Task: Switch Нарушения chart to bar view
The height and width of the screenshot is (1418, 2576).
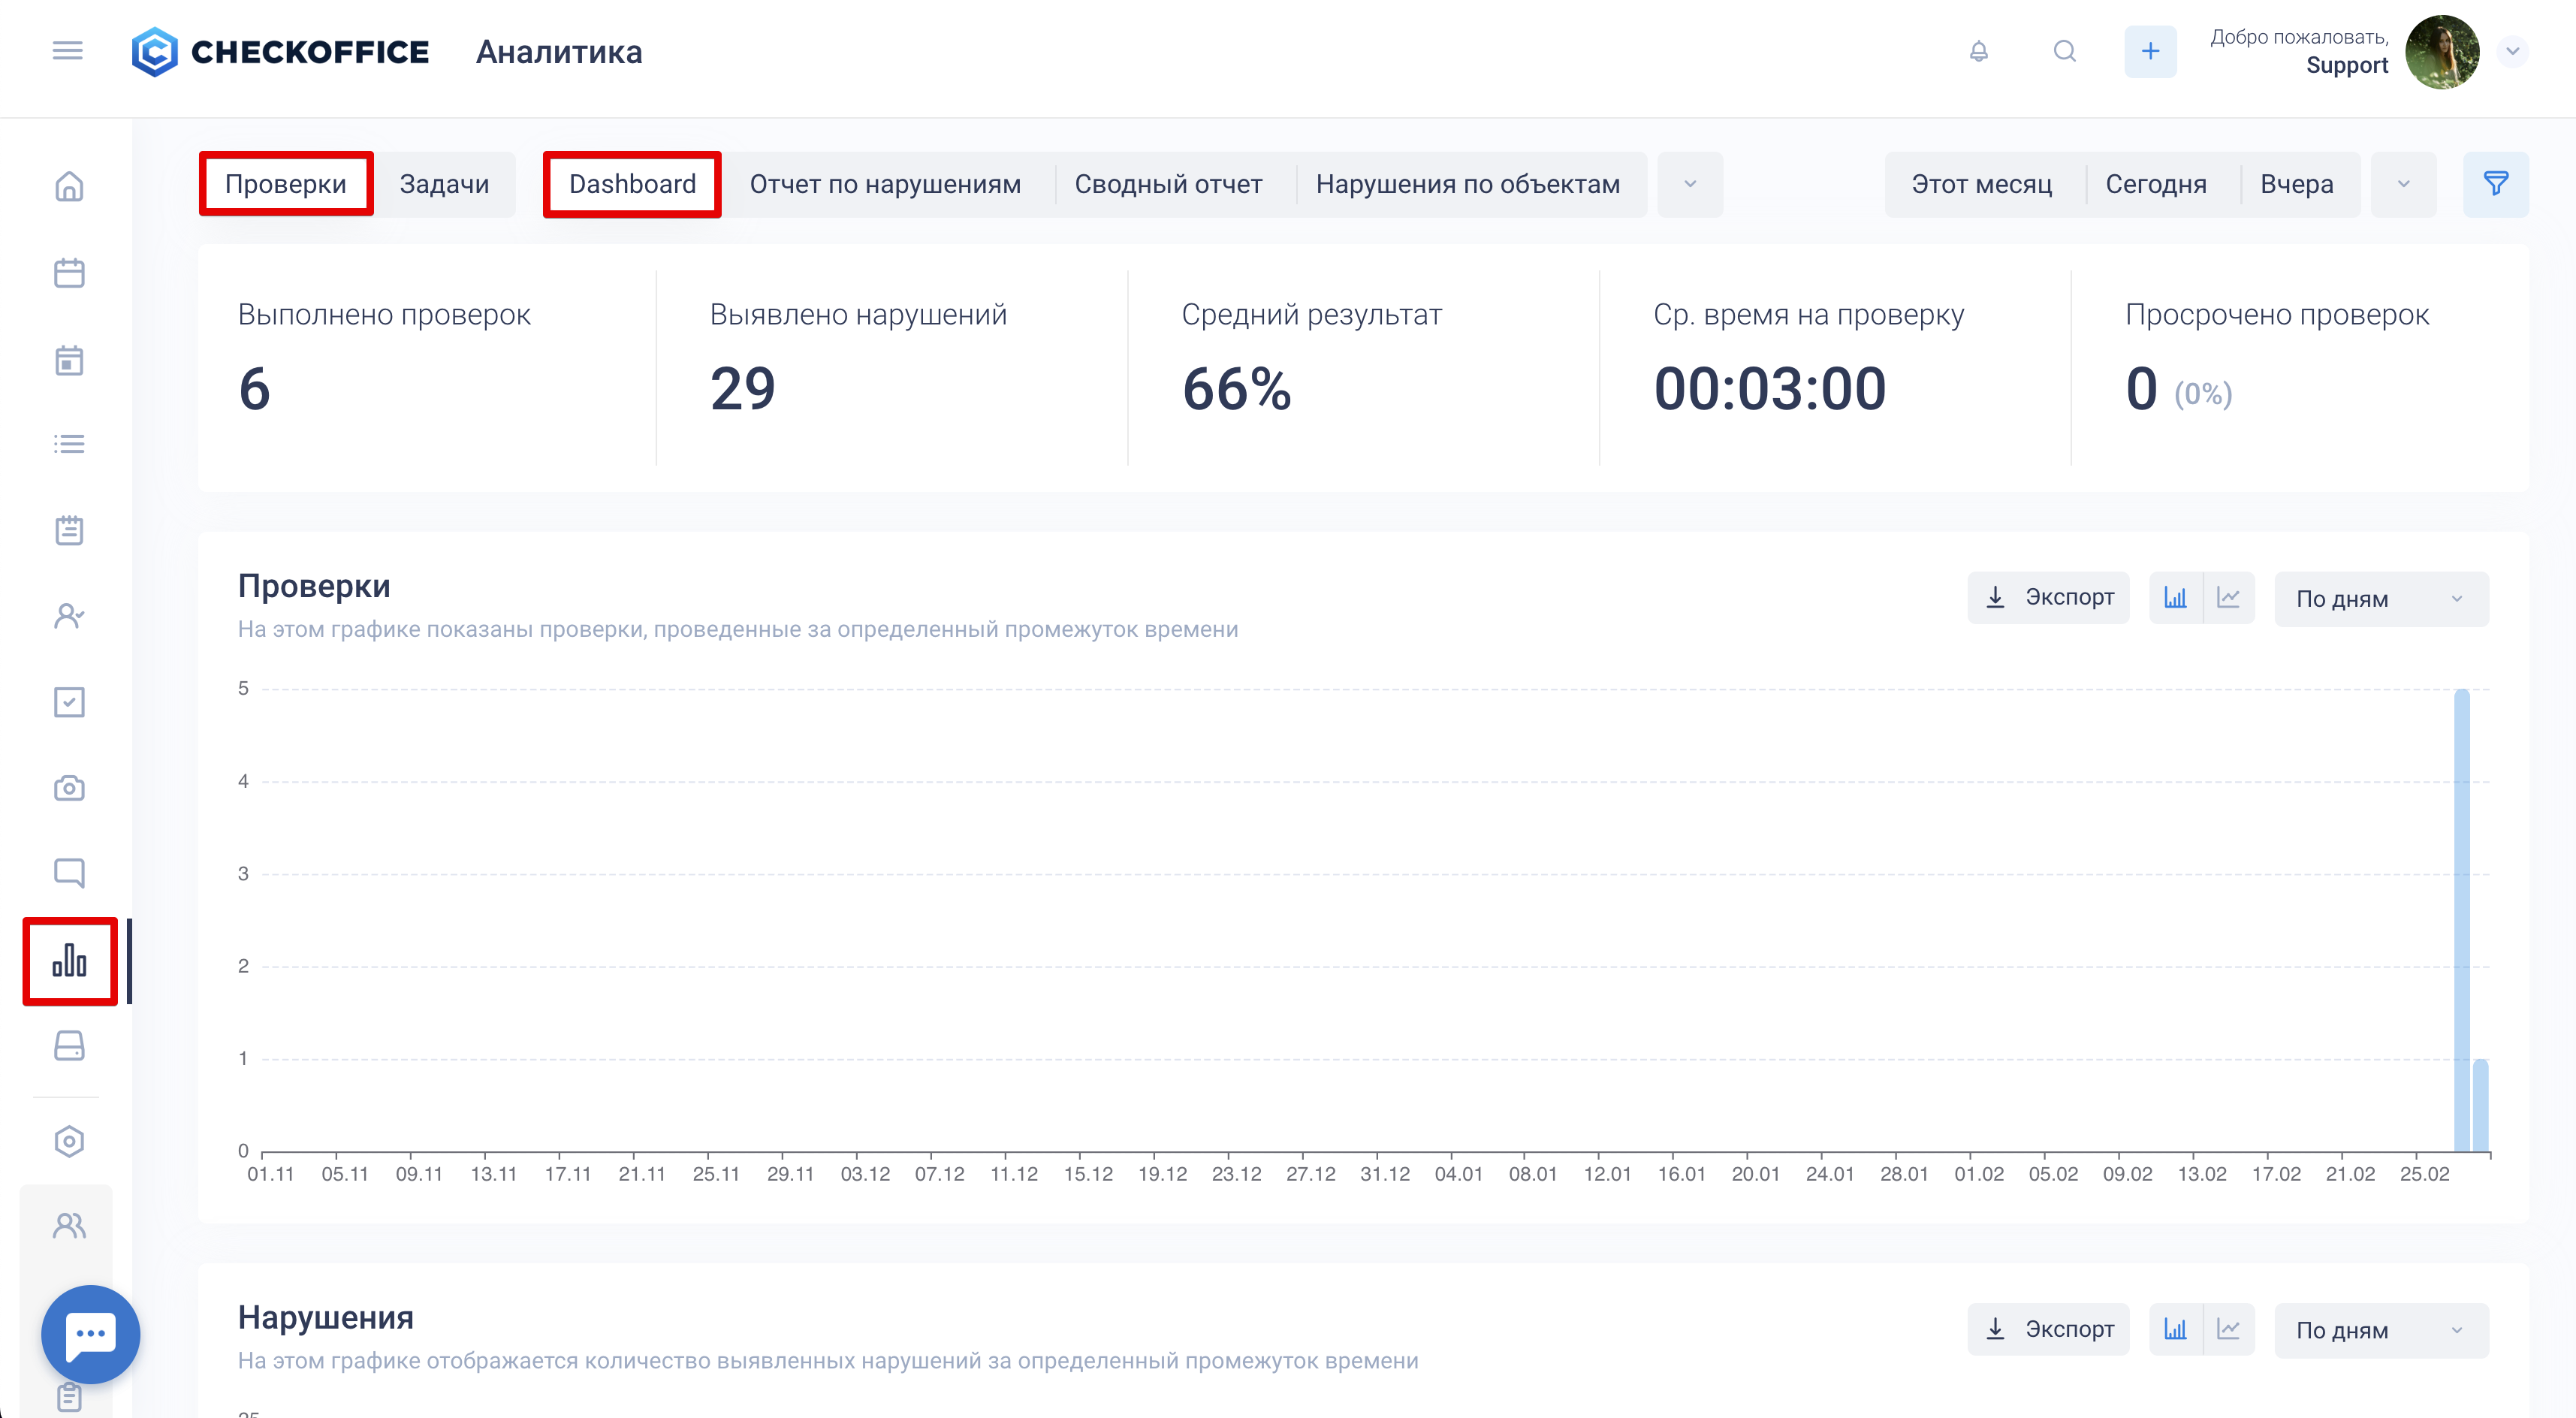Action: pos(2175,1329)
